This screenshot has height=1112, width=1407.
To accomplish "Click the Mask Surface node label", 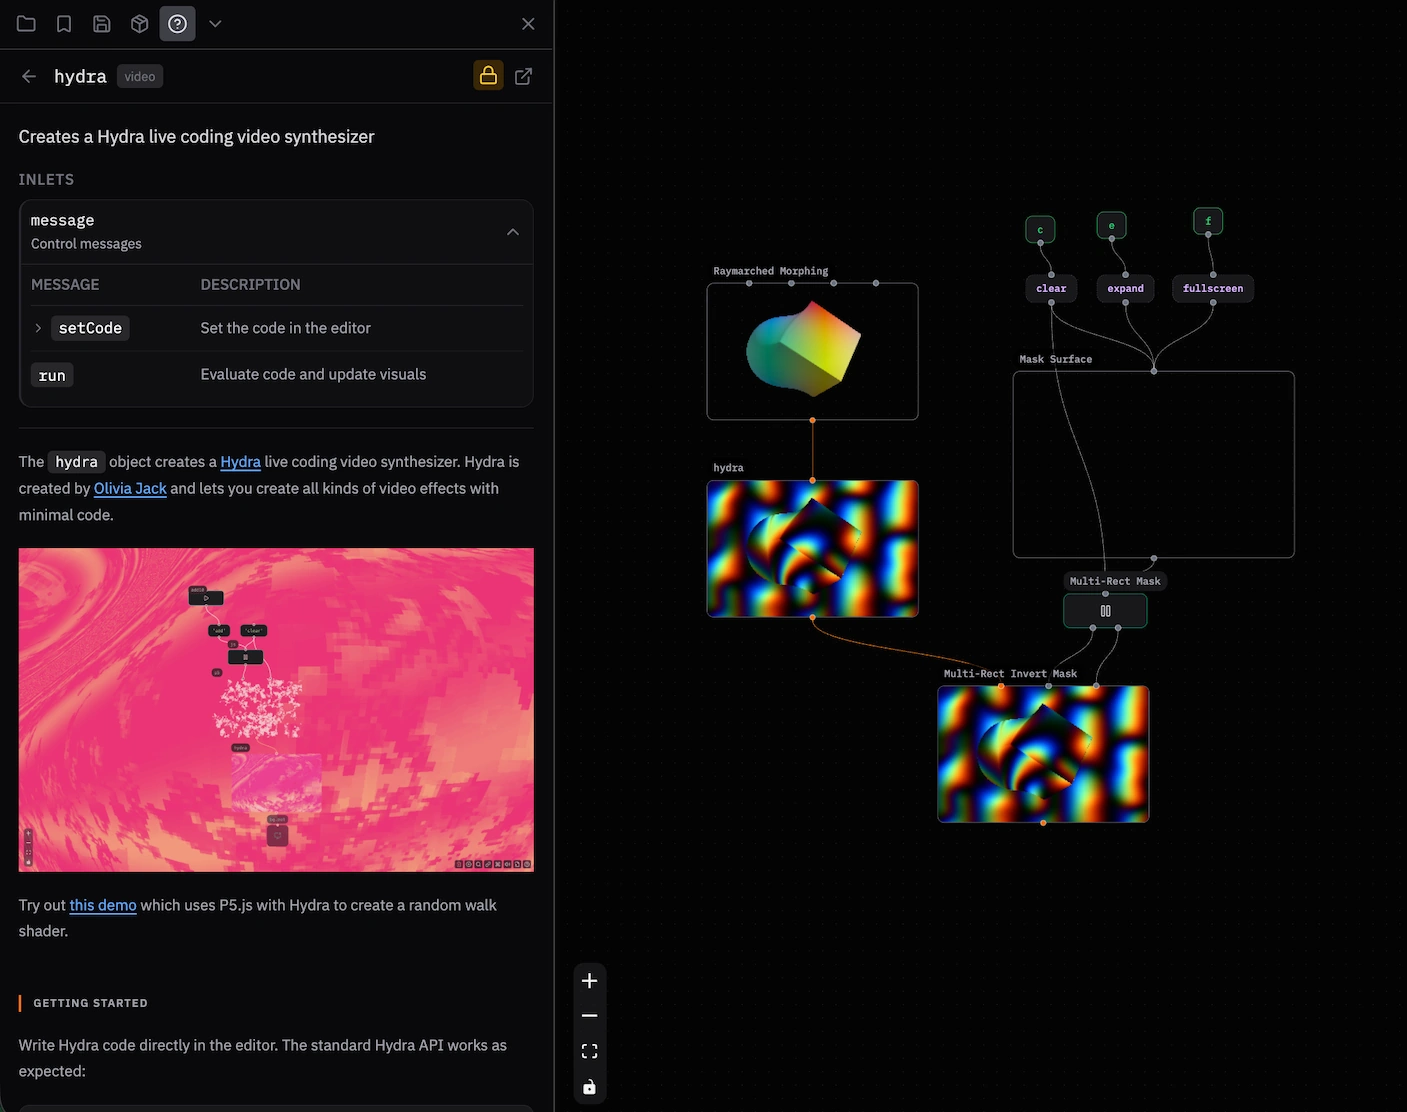I will click(1056, 359).
